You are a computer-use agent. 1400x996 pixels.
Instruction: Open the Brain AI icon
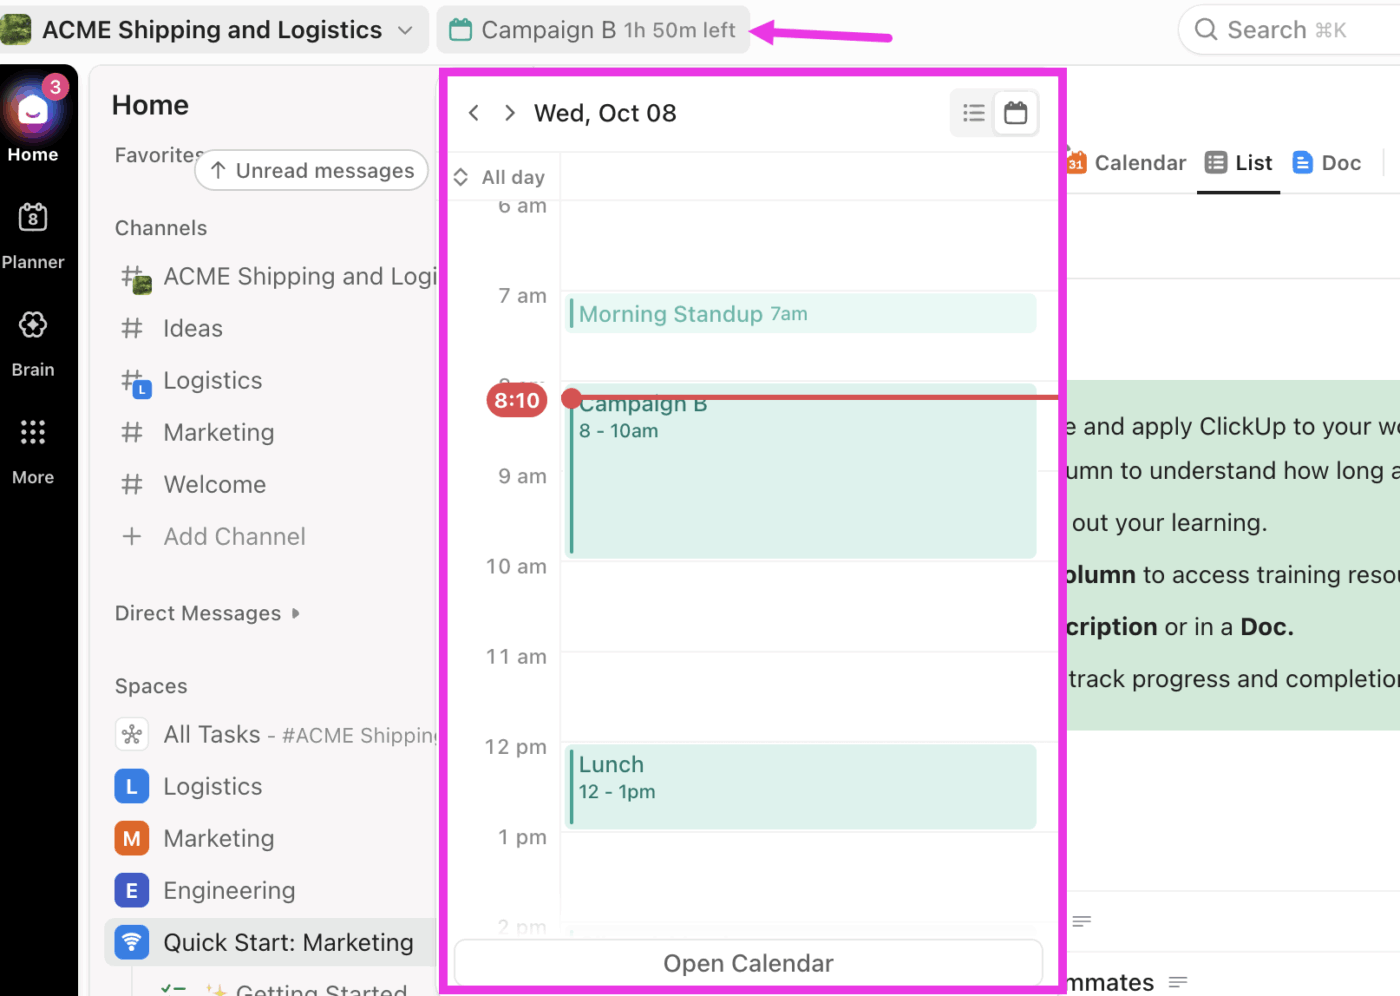coord(33,325)
